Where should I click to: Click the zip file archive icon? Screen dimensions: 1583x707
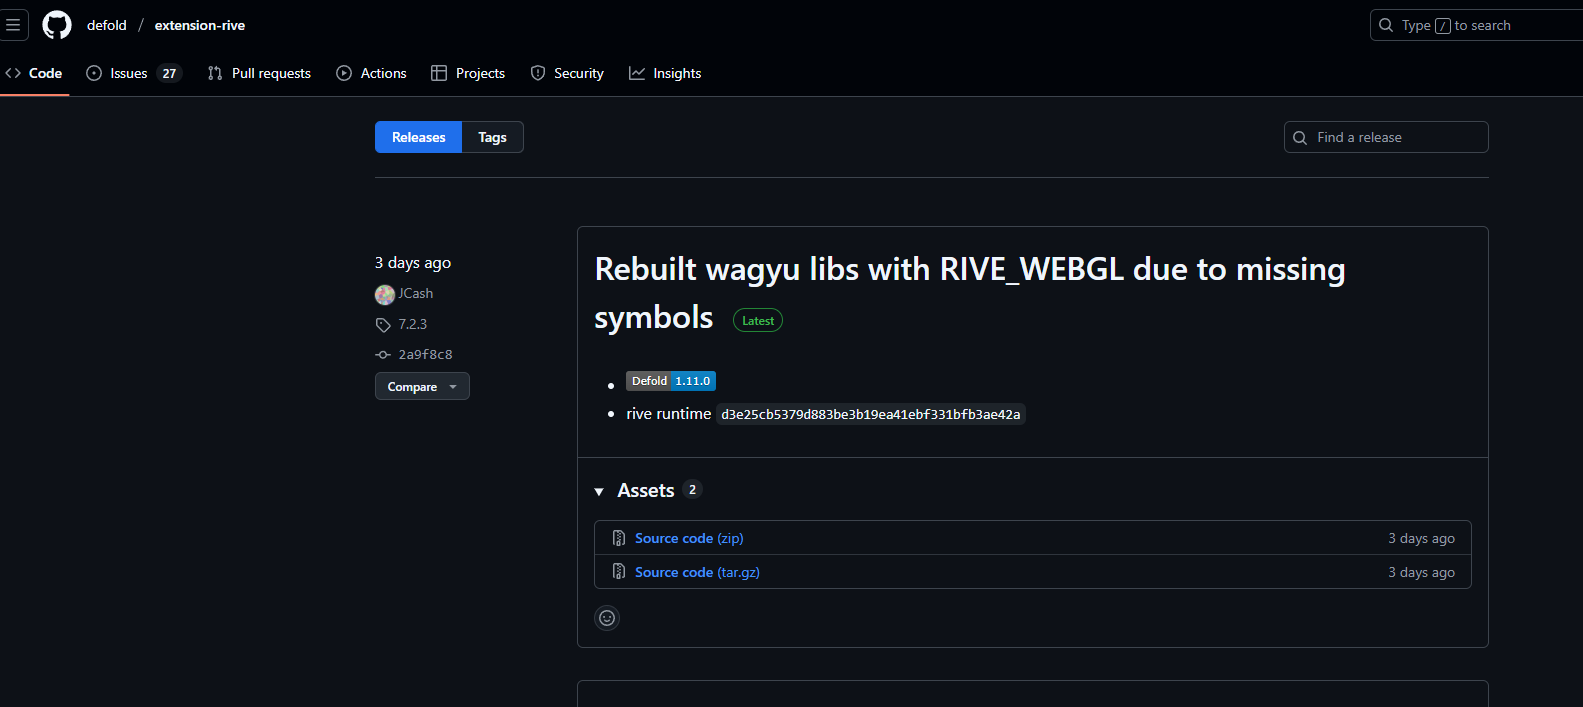[x=619, y=538]
